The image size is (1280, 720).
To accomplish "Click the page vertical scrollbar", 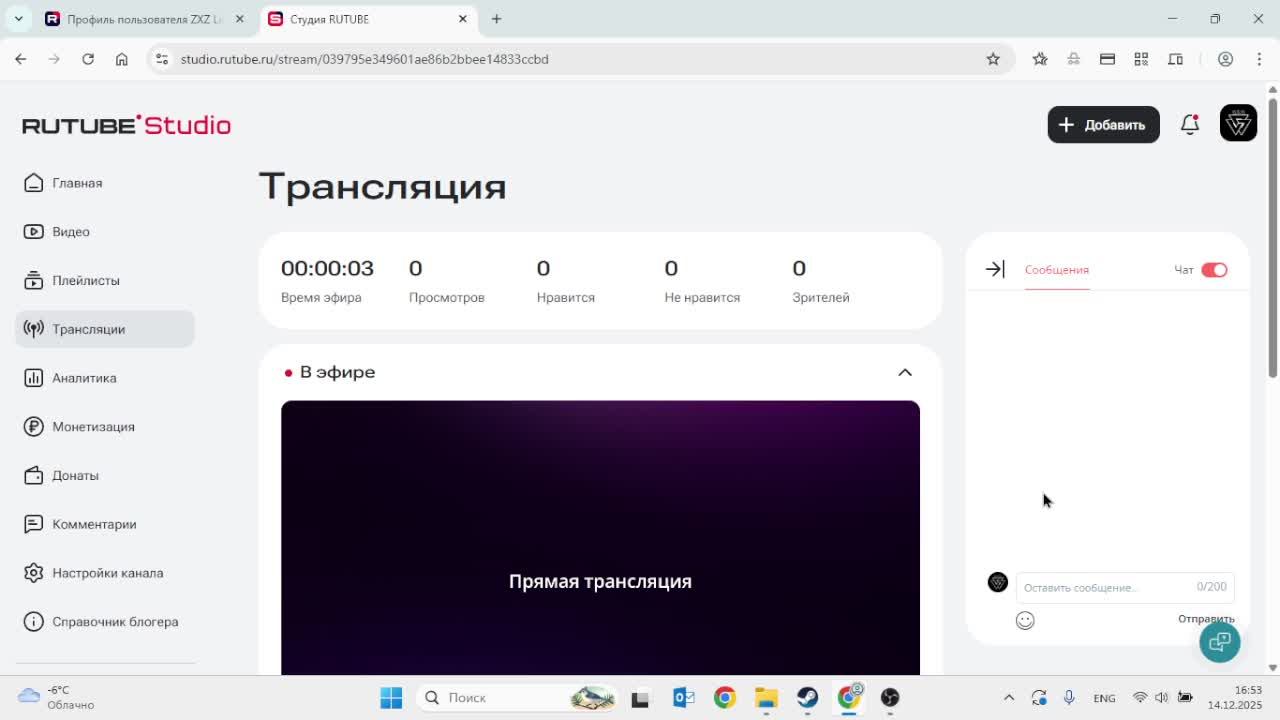I will (x=1273, y=238).
